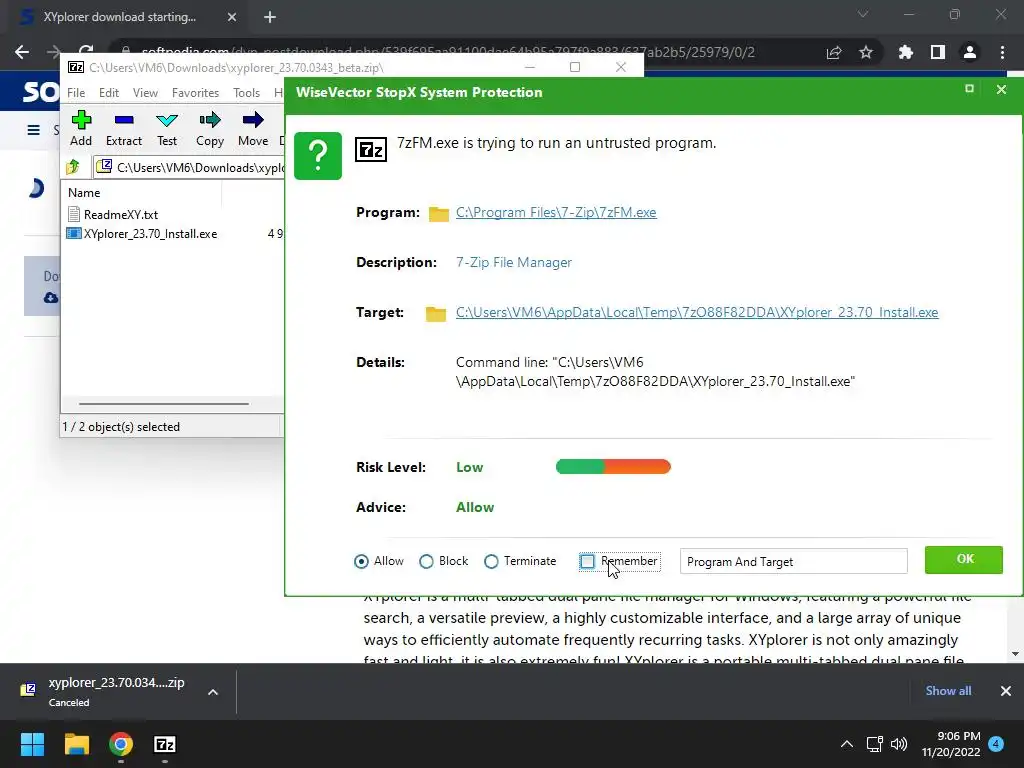Screen dimensions: 1024x768
Task: Open the notification badge in taskbar
Action: click(996, 744)
